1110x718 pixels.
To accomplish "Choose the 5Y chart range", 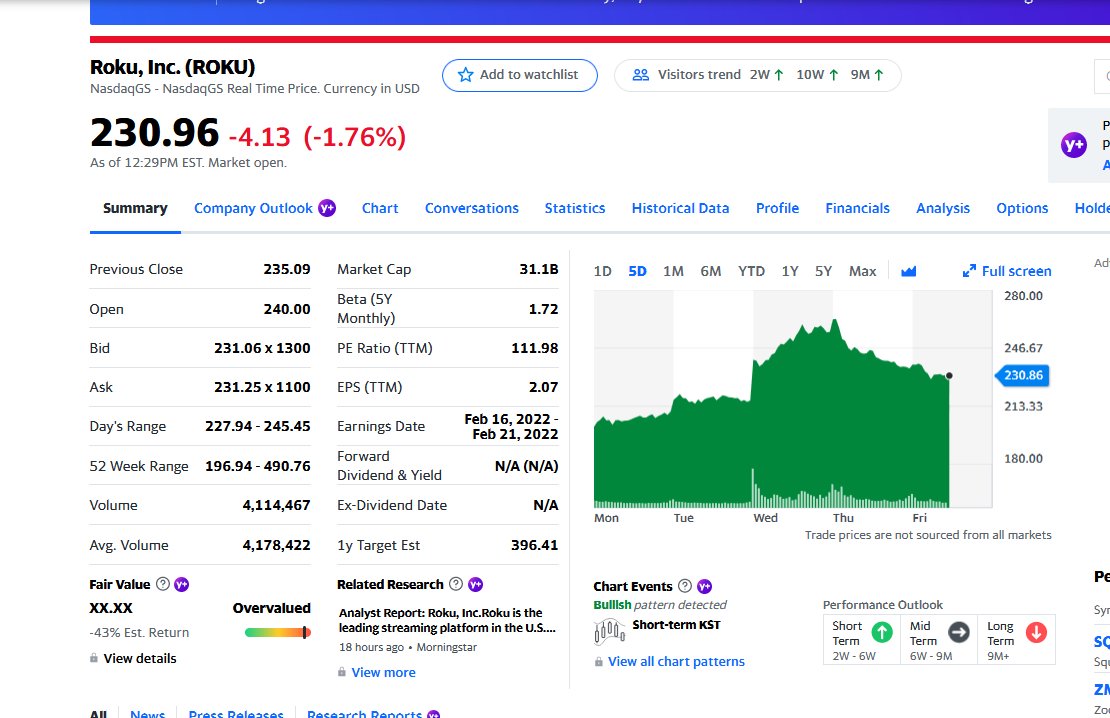I will [x=823, y=271].
